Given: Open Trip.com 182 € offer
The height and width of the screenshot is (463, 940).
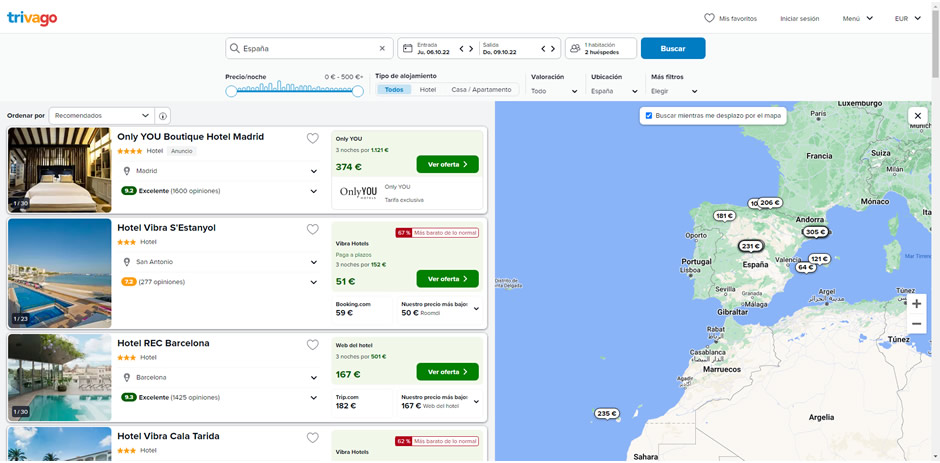Looking at the screenshot, I should pyautogui.click(x=362, y=402).
